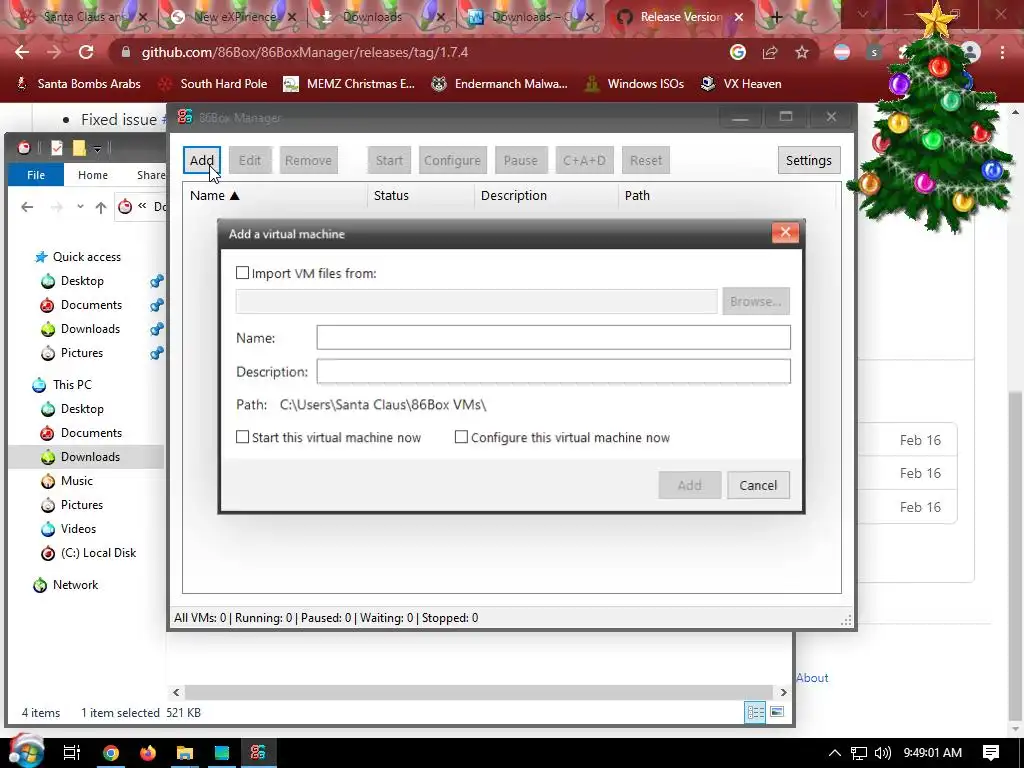Image resolution: width=1024 pixels, height=768 pixels.
Task: Click the Description input field
Action: tap(553, 372)
